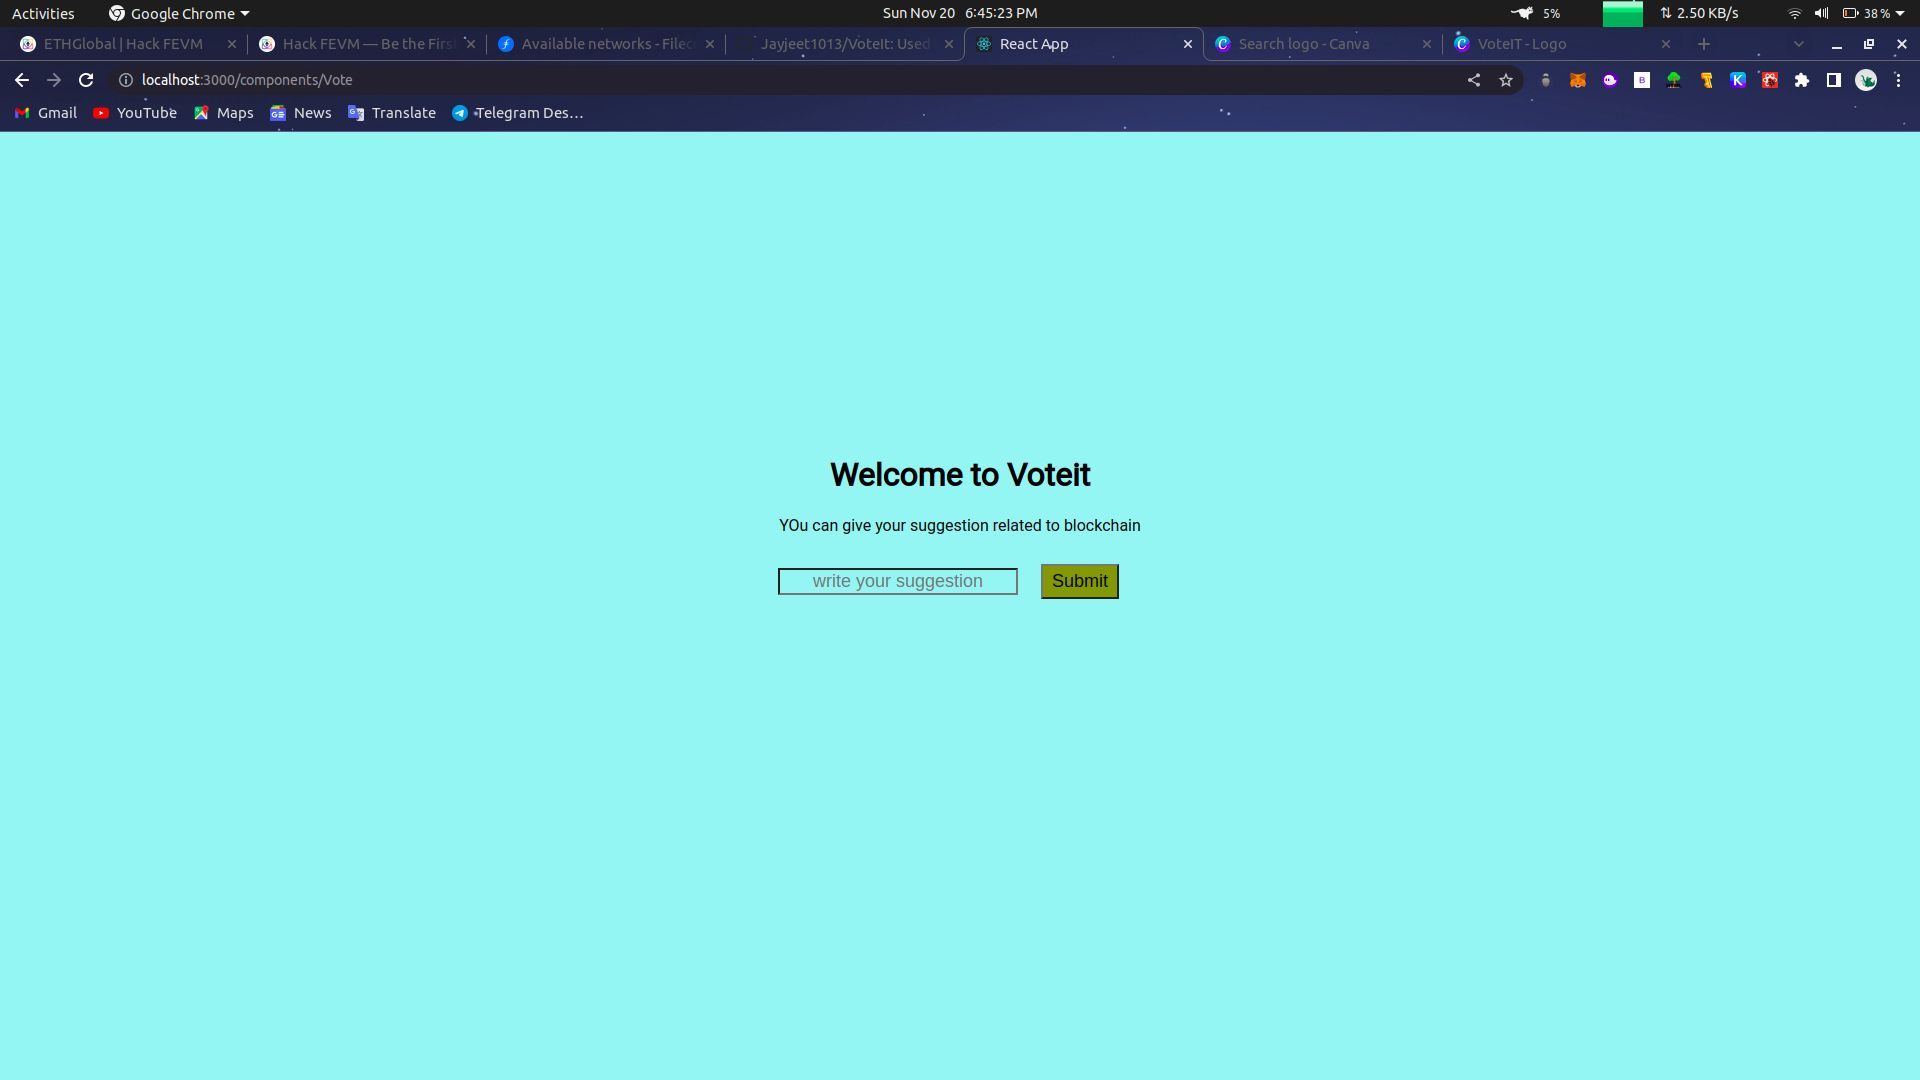Click the Submit button
Screen dimensions: 1920x1080
tap(1080, 580)
